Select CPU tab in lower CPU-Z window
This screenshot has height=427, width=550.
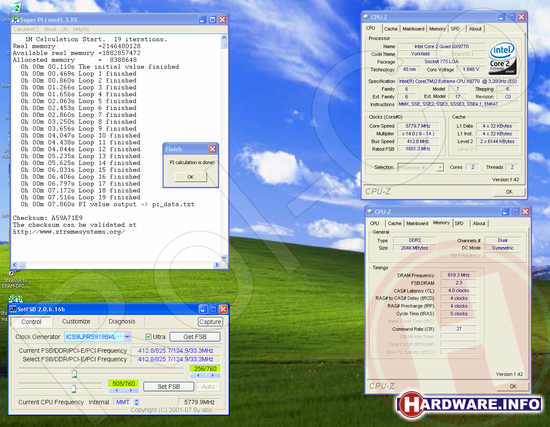374,223
